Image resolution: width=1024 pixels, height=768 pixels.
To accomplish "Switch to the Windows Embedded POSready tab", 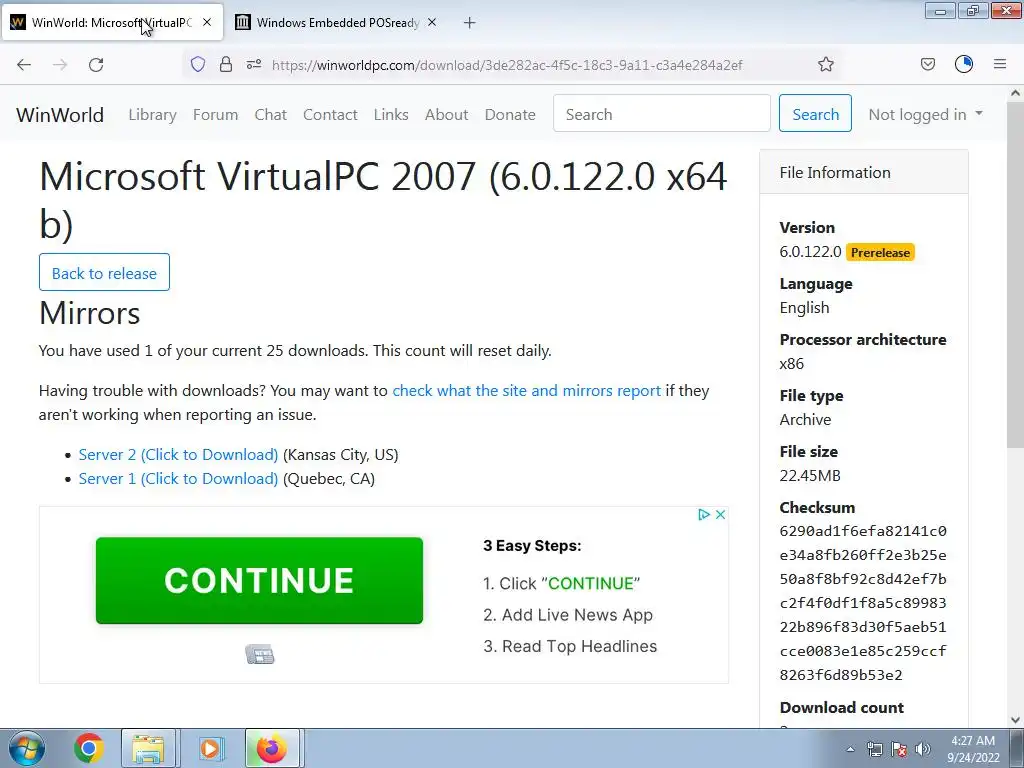I will [x=337, y=22].
